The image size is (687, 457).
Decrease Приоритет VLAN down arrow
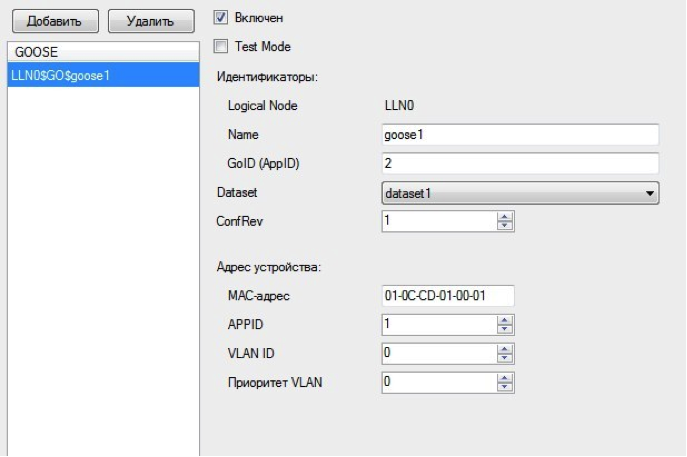(x=505, y=387)
